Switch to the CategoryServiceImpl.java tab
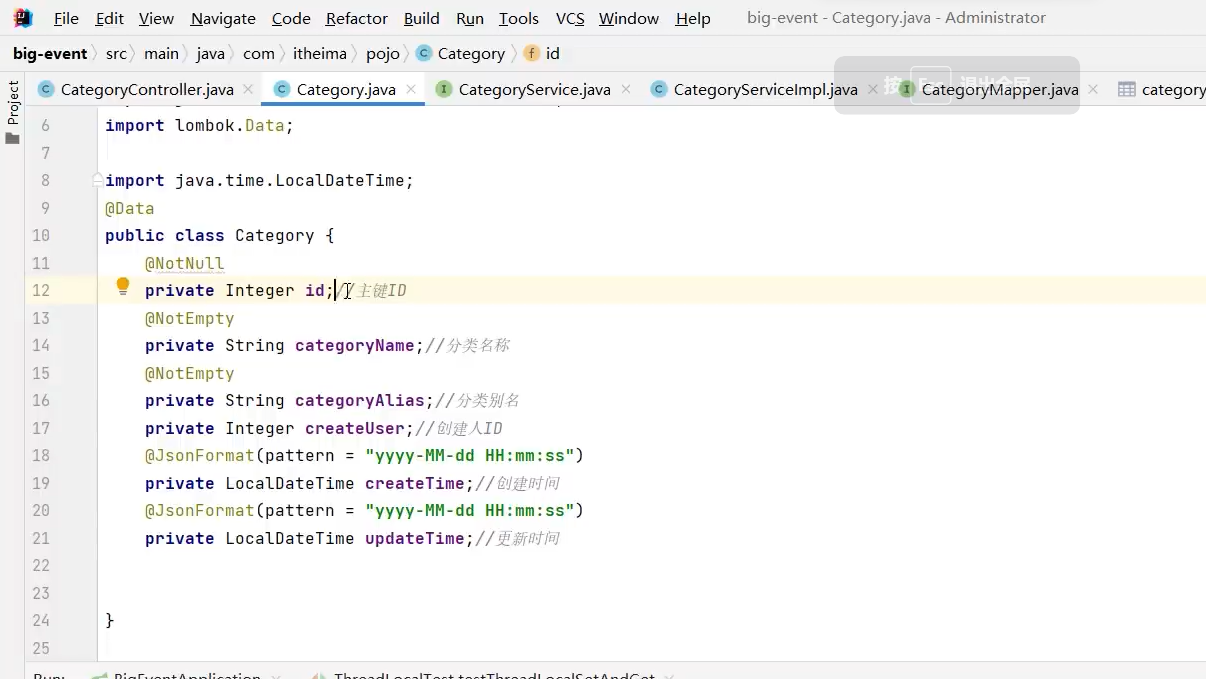The height and width of the screenshot is (679, 1206). click(763, 89)
